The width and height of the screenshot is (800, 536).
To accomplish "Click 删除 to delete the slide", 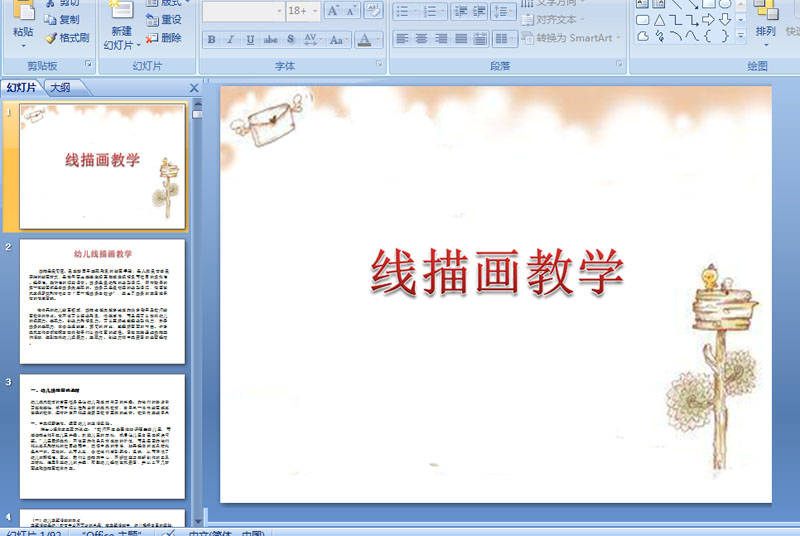I will pyautogui.click(x=164, y=38).
